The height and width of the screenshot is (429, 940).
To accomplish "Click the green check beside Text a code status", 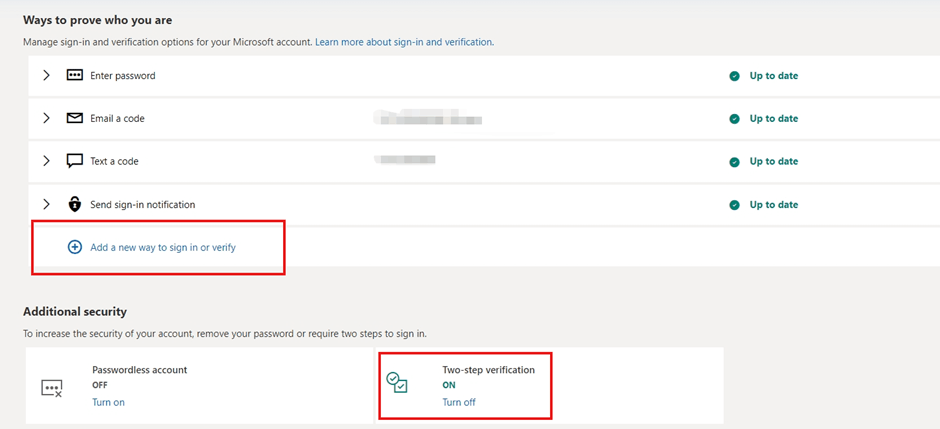I will (734, 162).
